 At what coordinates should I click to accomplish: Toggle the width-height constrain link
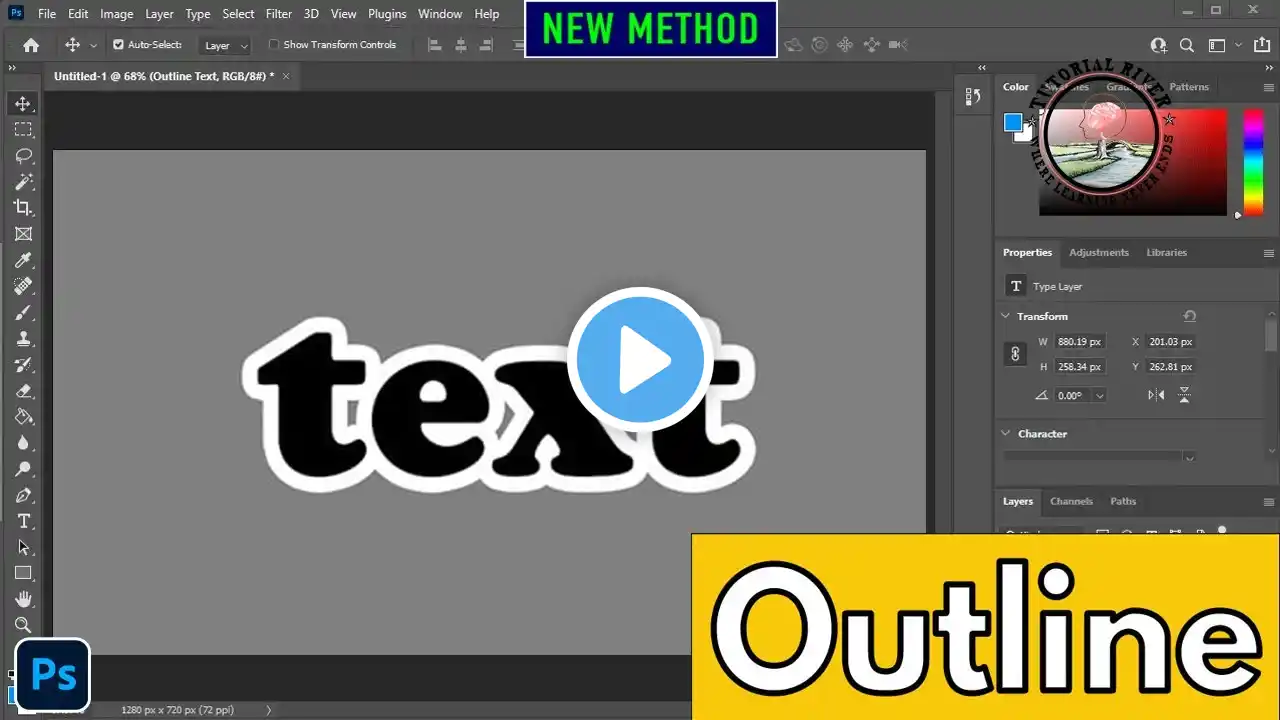(x=1015, y=354)
